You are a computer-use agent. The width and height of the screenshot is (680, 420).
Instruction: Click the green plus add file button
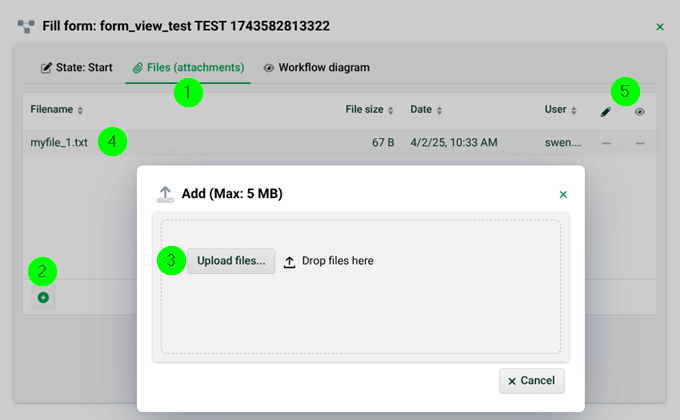pos(43,298)
